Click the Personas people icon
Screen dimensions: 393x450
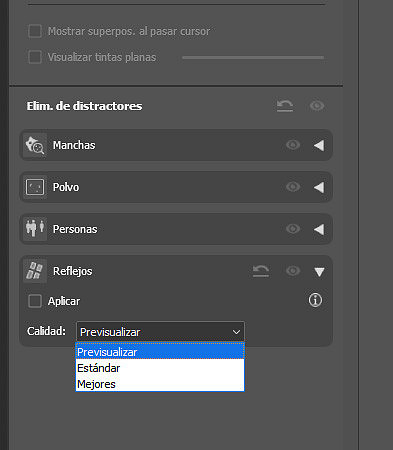click(x=35, y=229)
